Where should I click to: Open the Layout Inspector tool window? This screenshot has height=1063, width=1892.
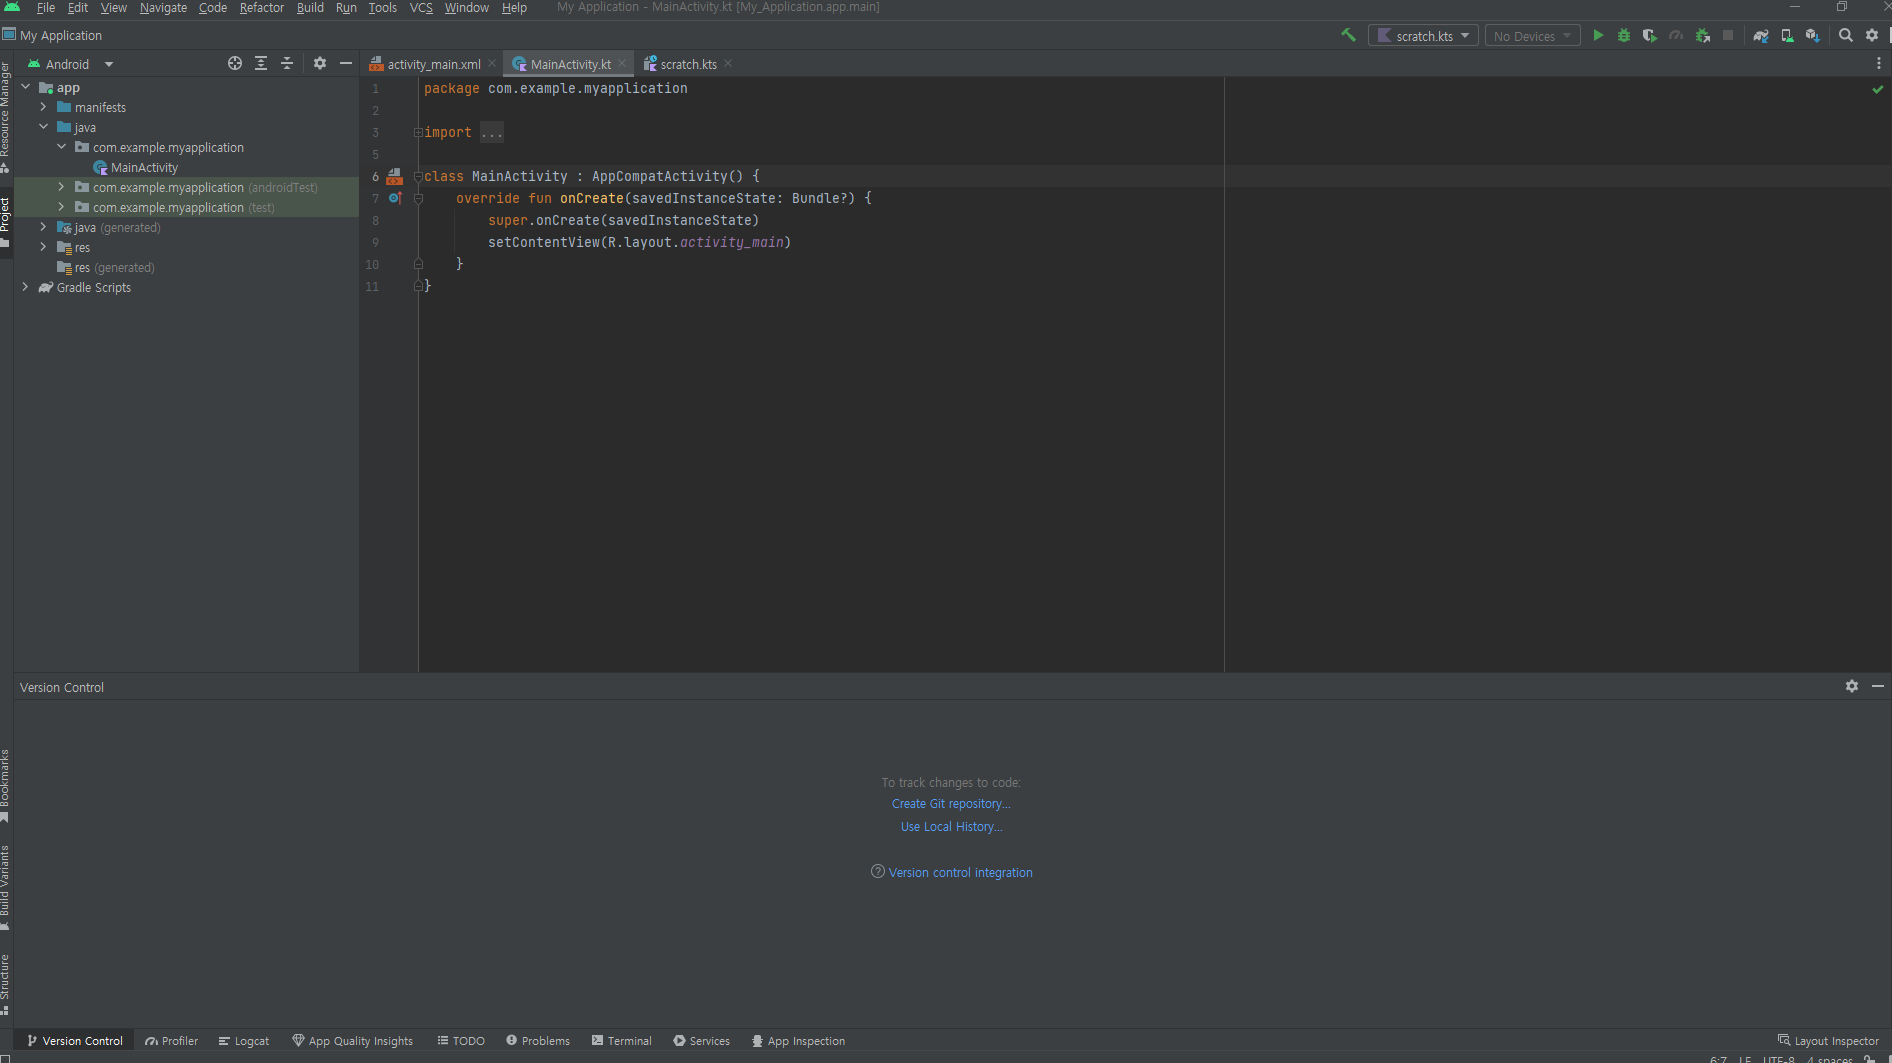1828,1041
